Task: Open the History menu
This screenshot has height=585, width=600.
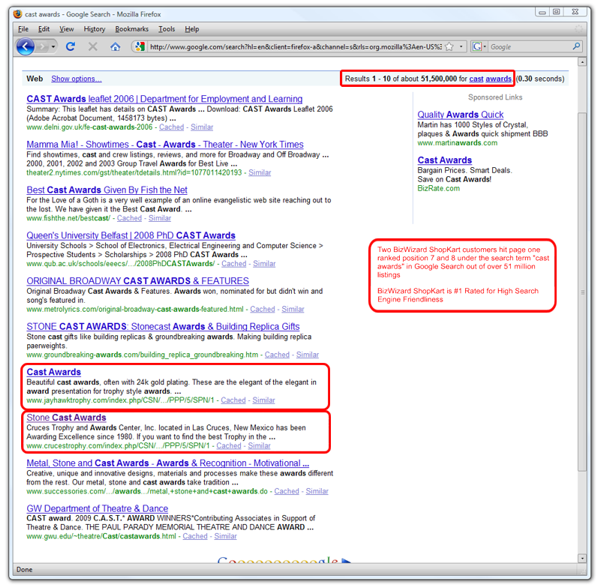Action: pos(94,29)
